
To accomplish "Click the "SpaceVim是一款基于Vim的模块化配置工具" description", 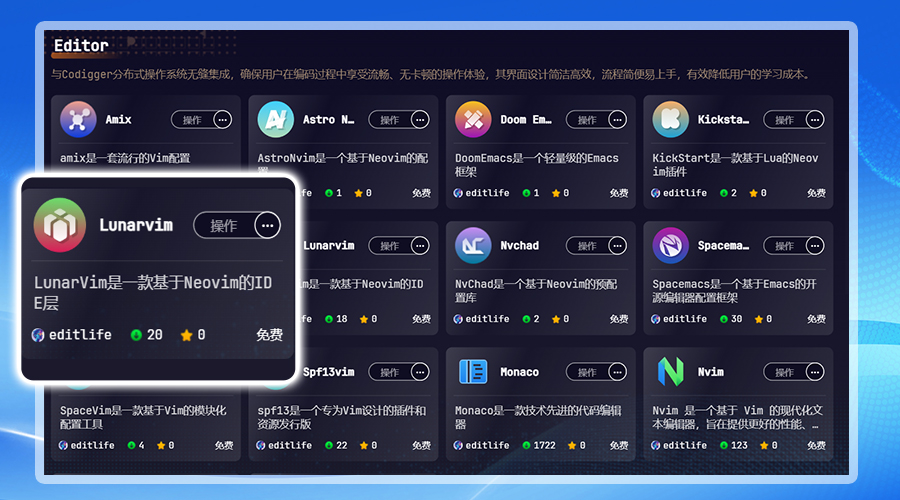I will pyautogui.click(x=143, y=417).
